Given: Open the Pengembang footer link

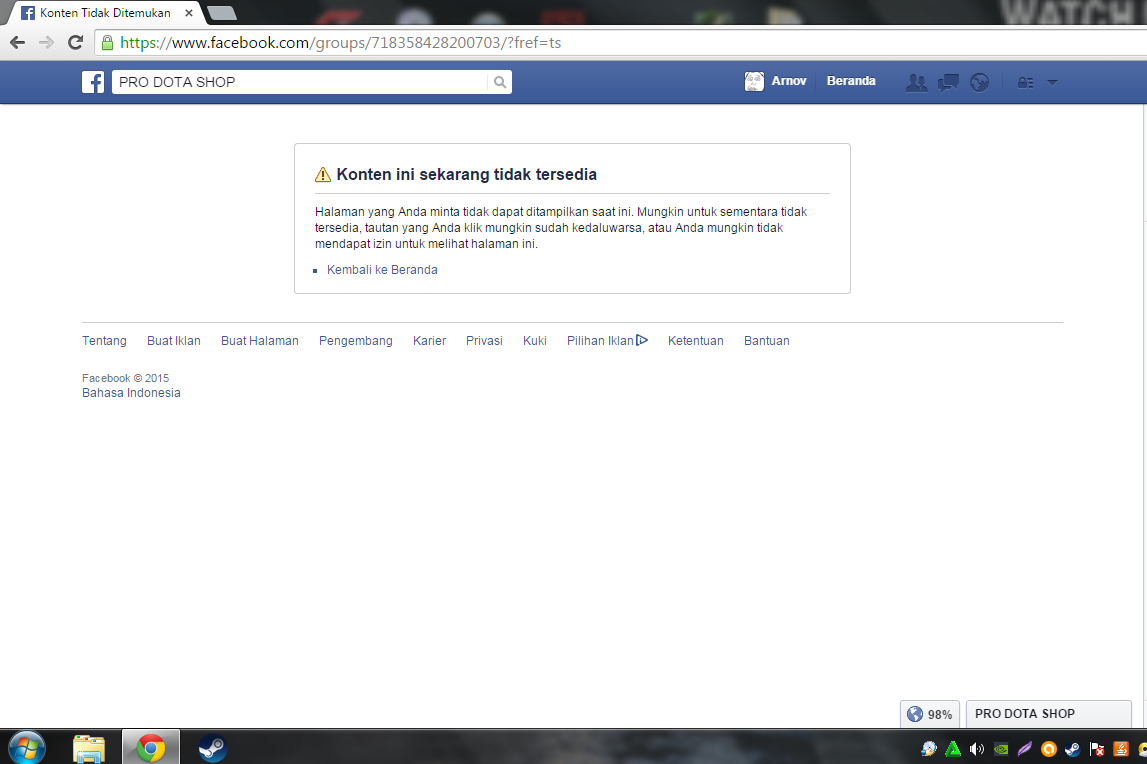Looking at the screenshot, I should tap(356, 341).
